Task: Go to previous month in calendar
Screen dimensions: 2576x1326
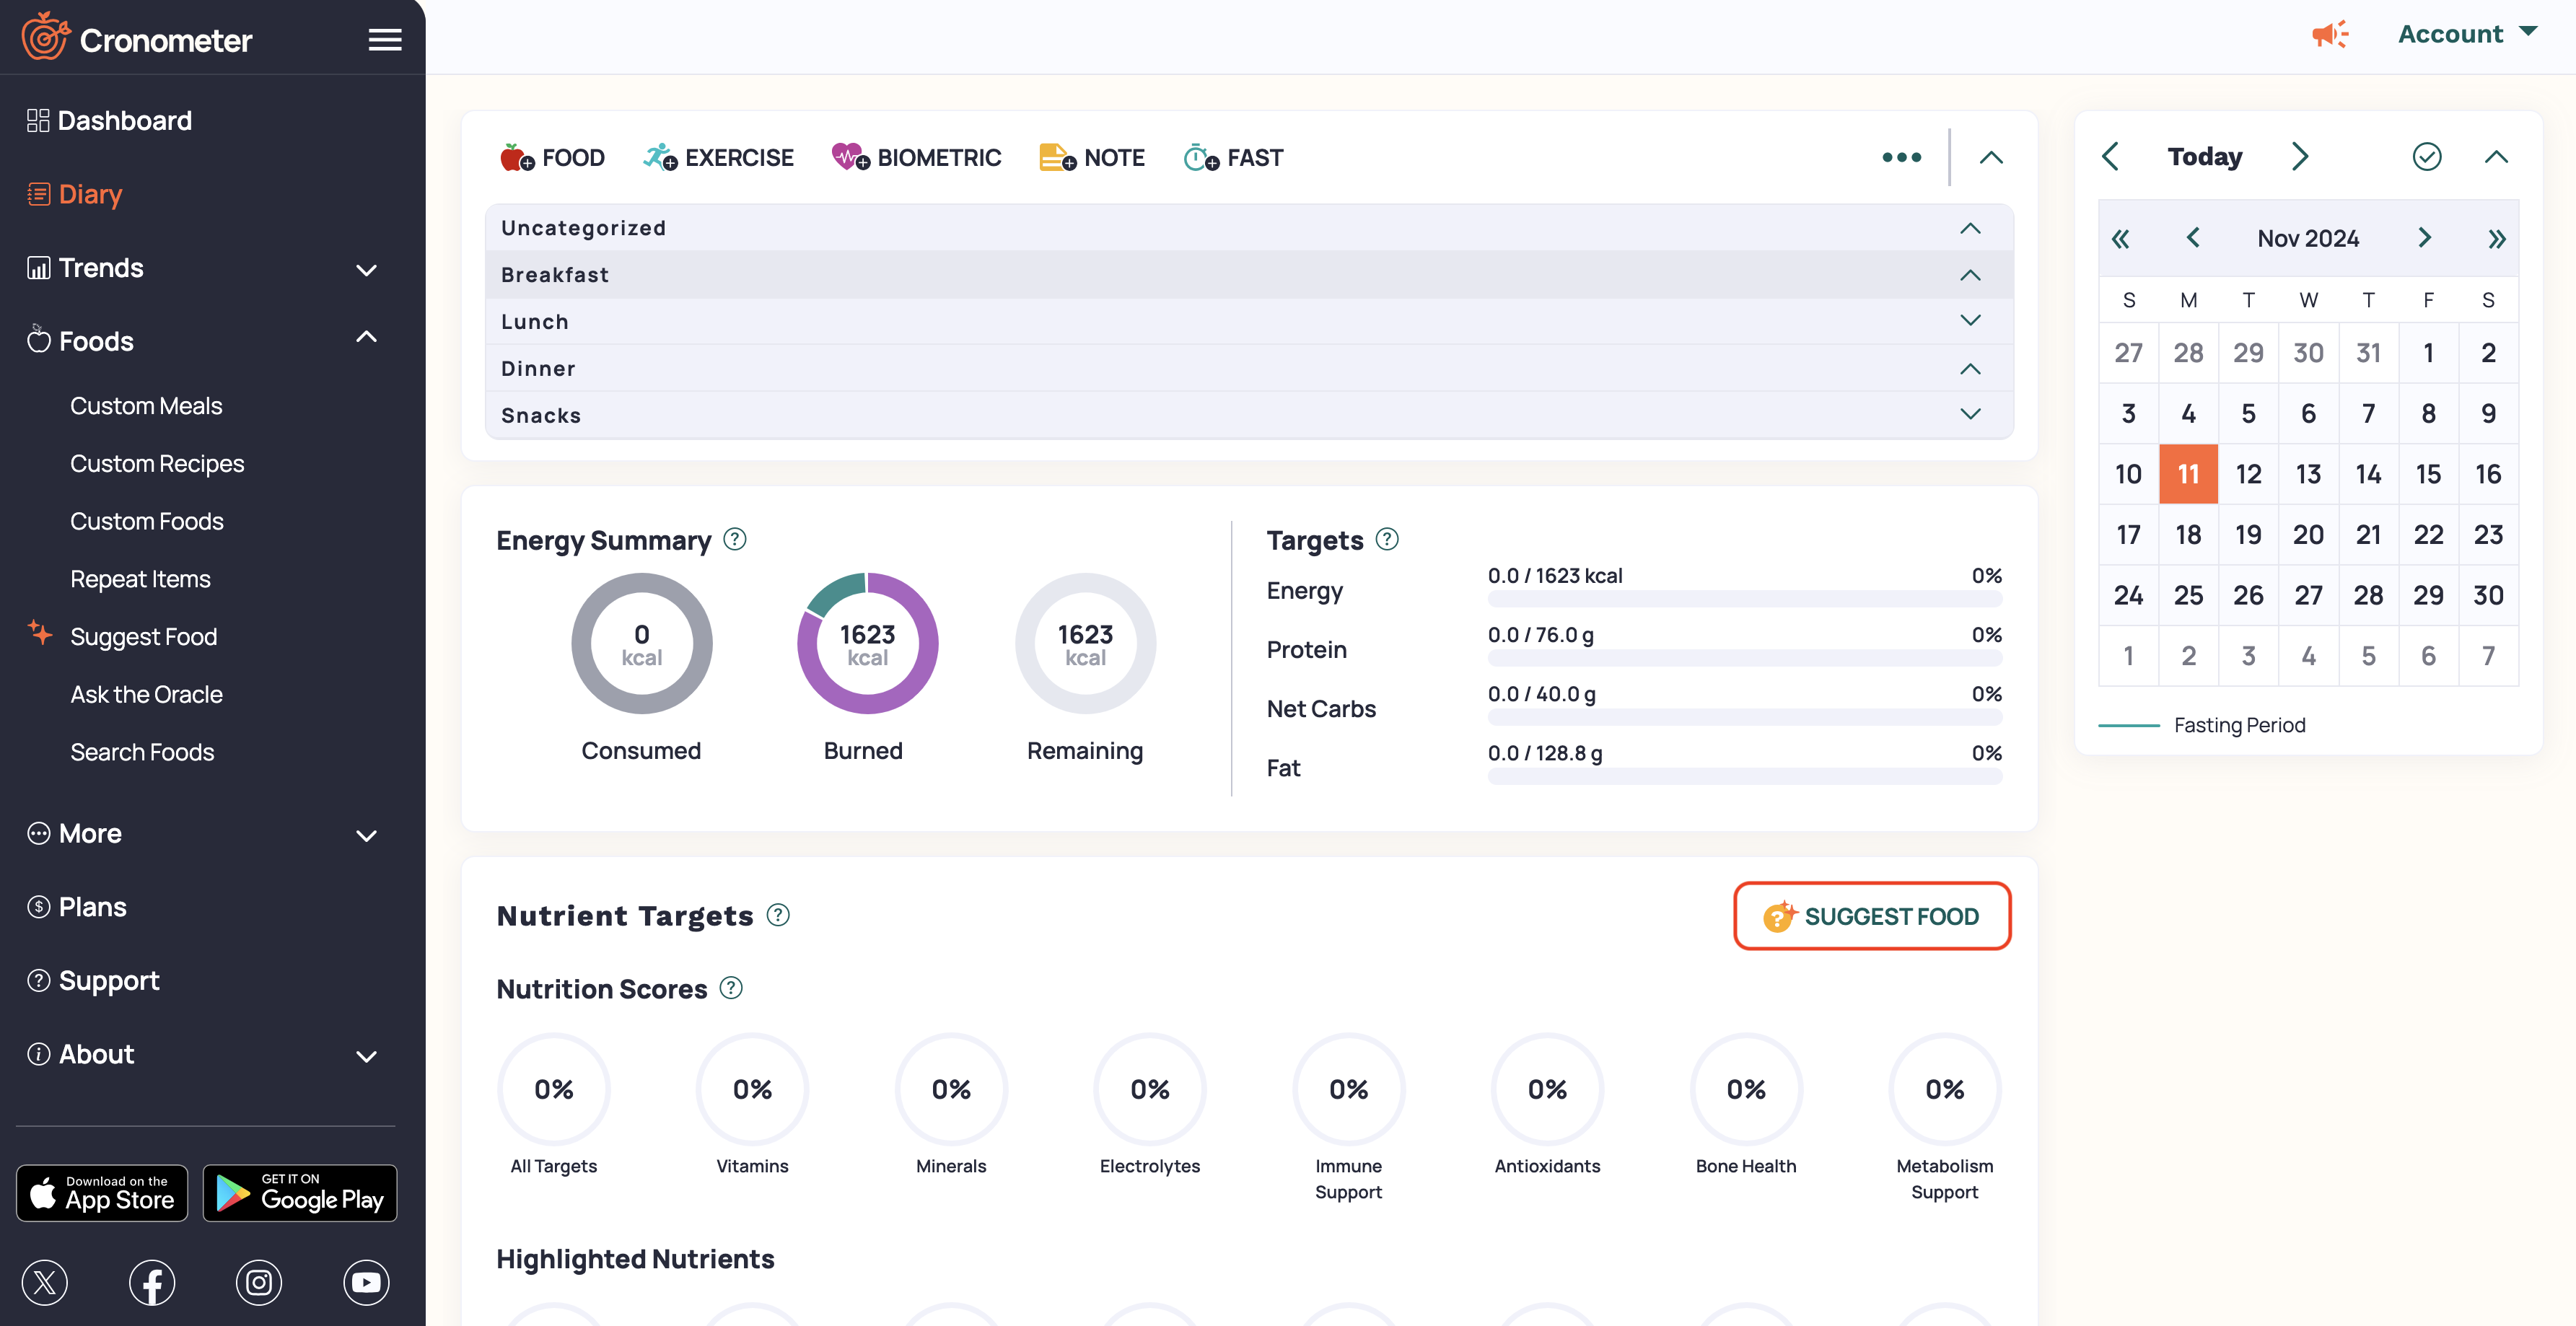Action: pos(2193,238)
